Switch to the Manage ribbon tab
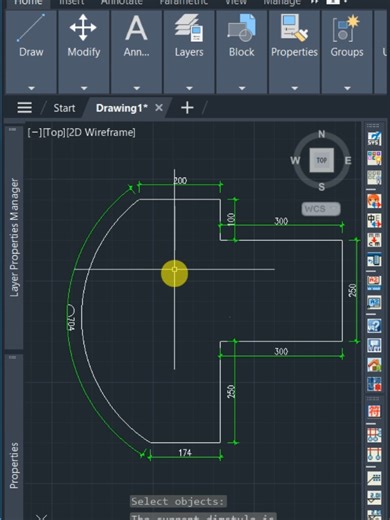The height and width of the screenshot is (520, 390). click(282, 2)
